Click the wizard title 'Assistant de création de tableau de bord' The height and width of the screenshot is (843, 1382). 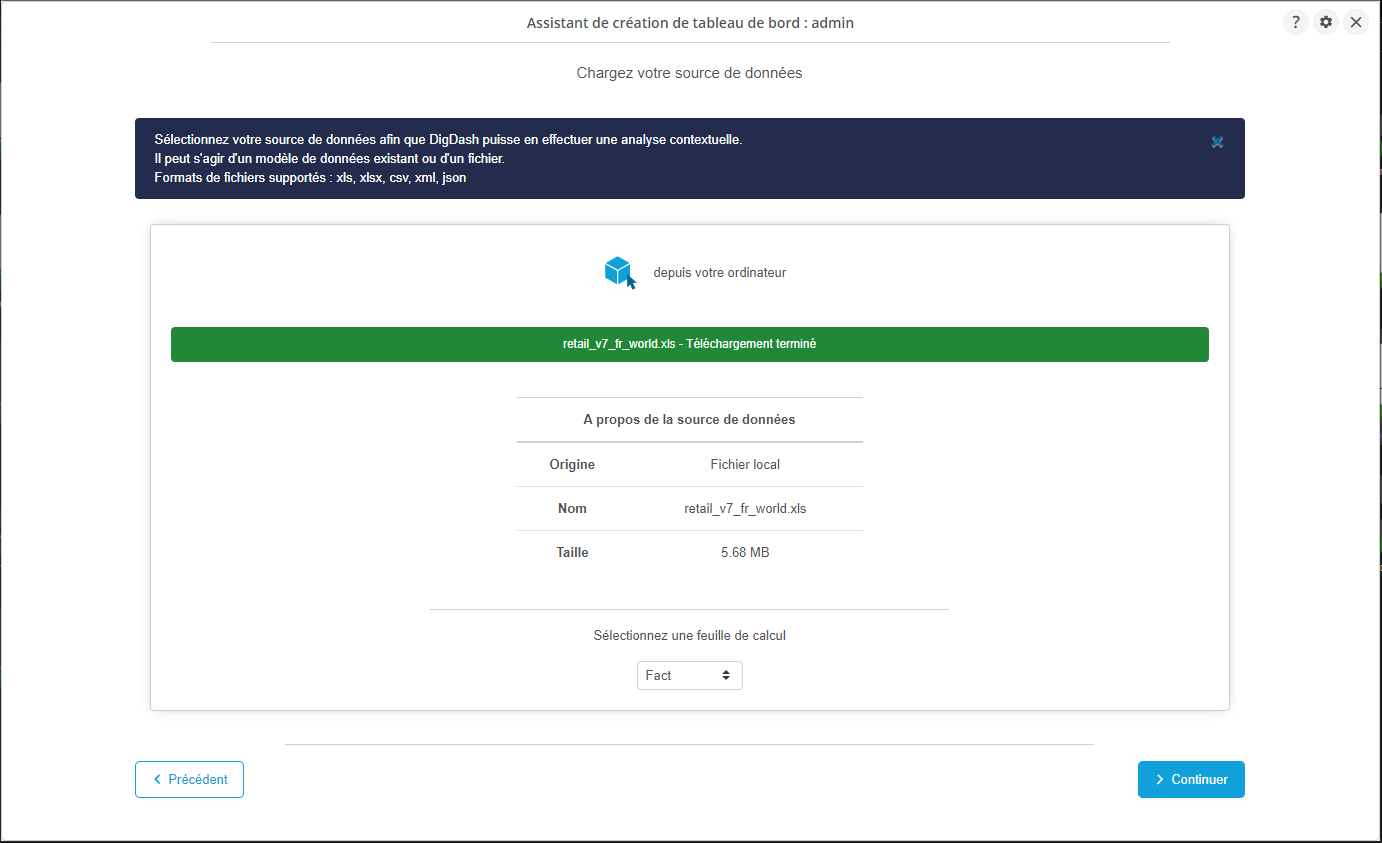[x=689, y=23]
